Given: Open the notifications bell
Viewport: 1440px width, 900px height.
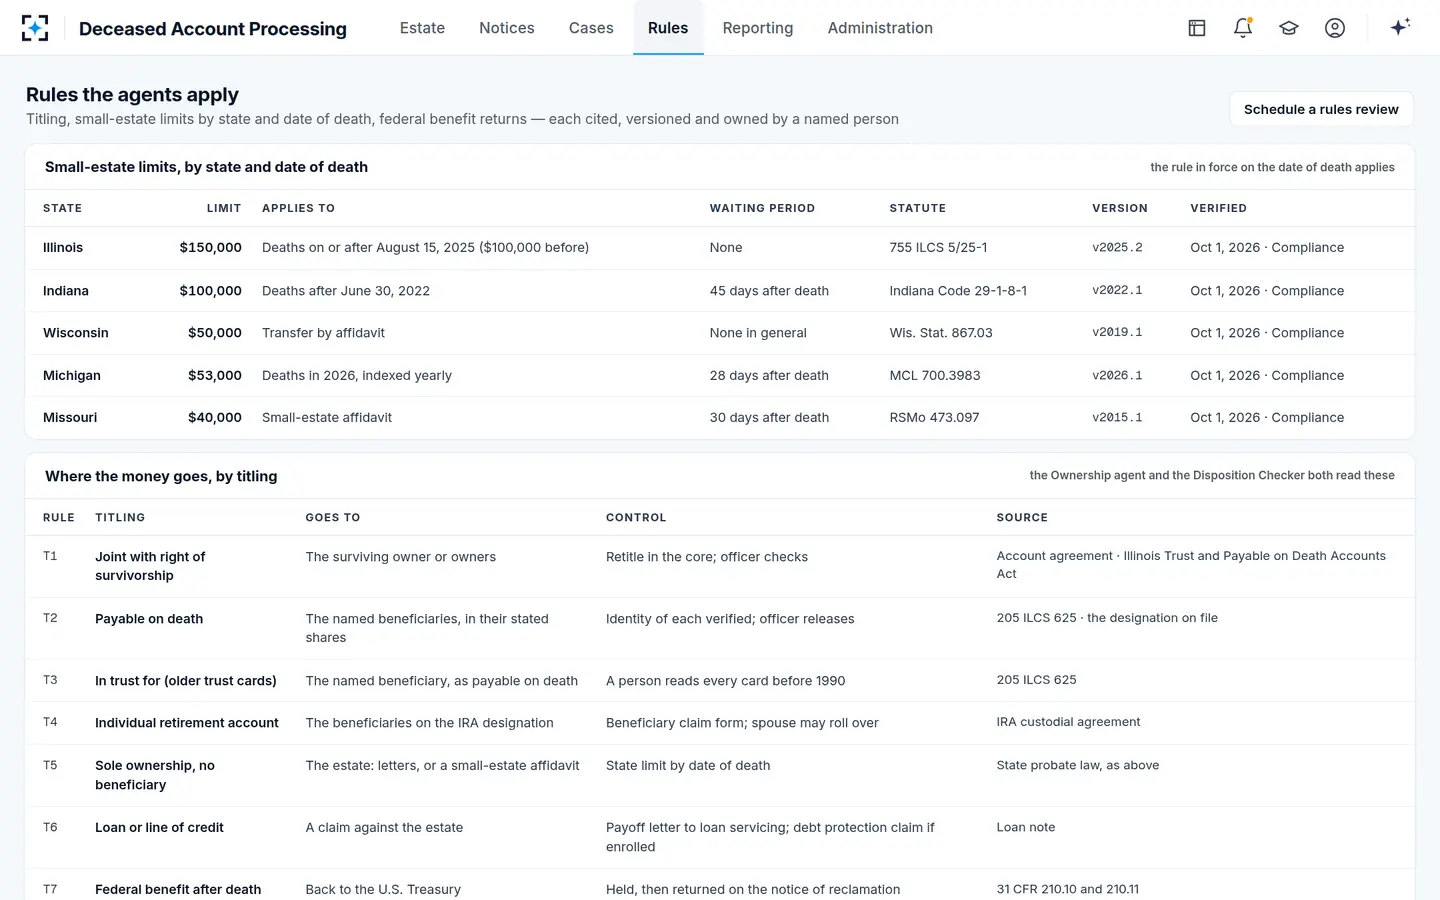Looking at the screenshot, I should [1243, 28].
